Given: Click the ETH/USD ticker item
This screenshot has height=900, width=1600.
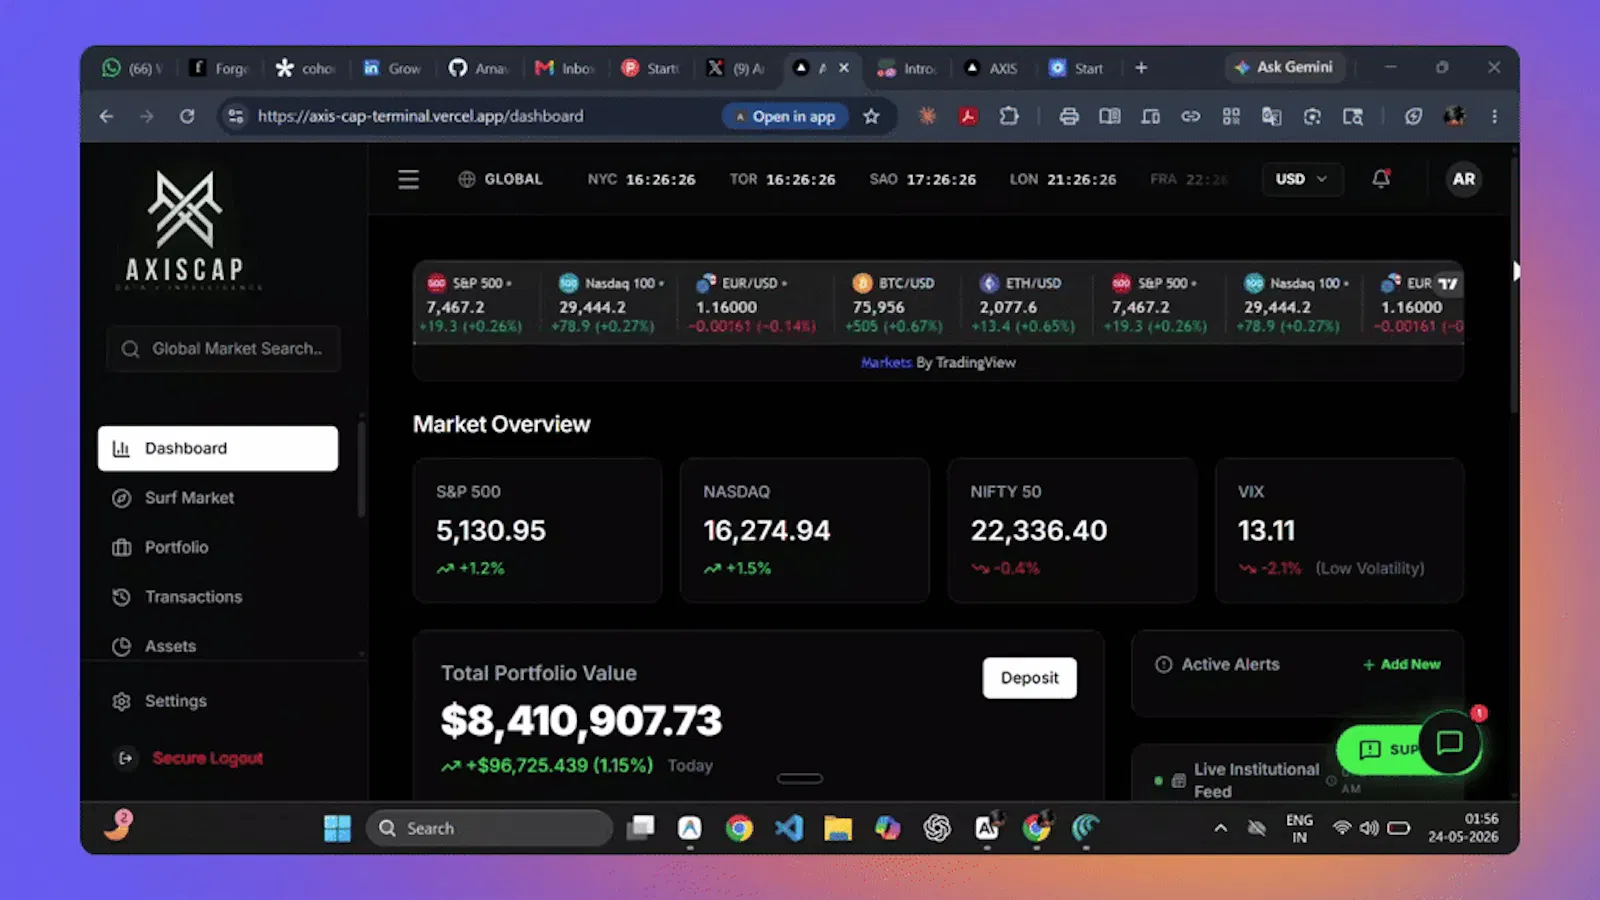Looking at the screenshot, I should (1026, 304).
